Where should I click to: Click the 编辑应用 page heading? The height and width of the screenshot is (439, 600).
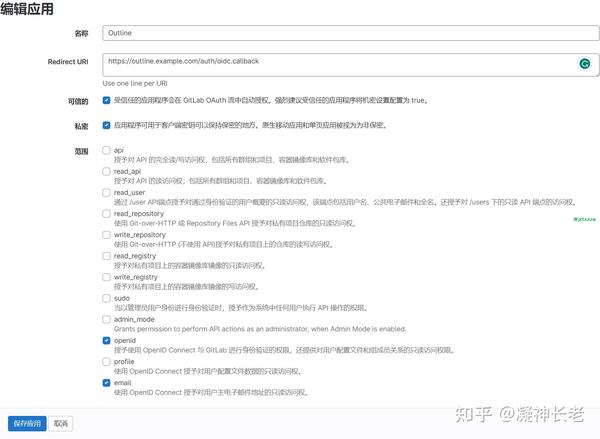27,8
